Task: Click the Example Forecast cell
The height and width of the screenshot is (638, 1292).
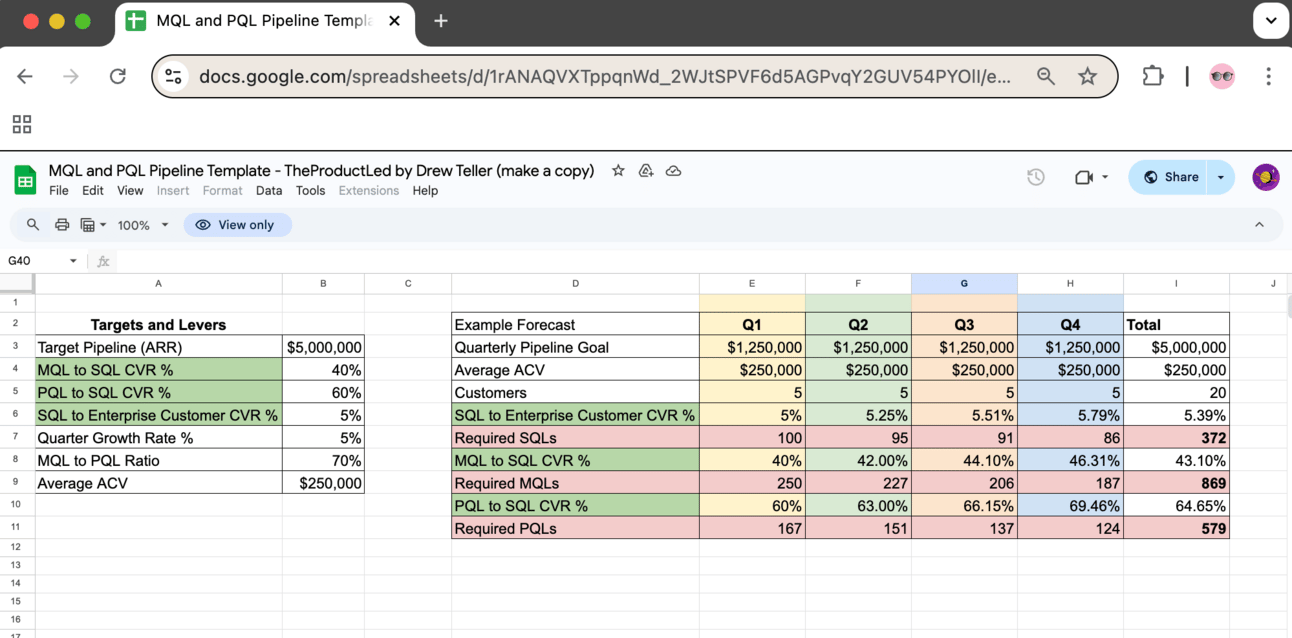Action: [x=575, y=325]
